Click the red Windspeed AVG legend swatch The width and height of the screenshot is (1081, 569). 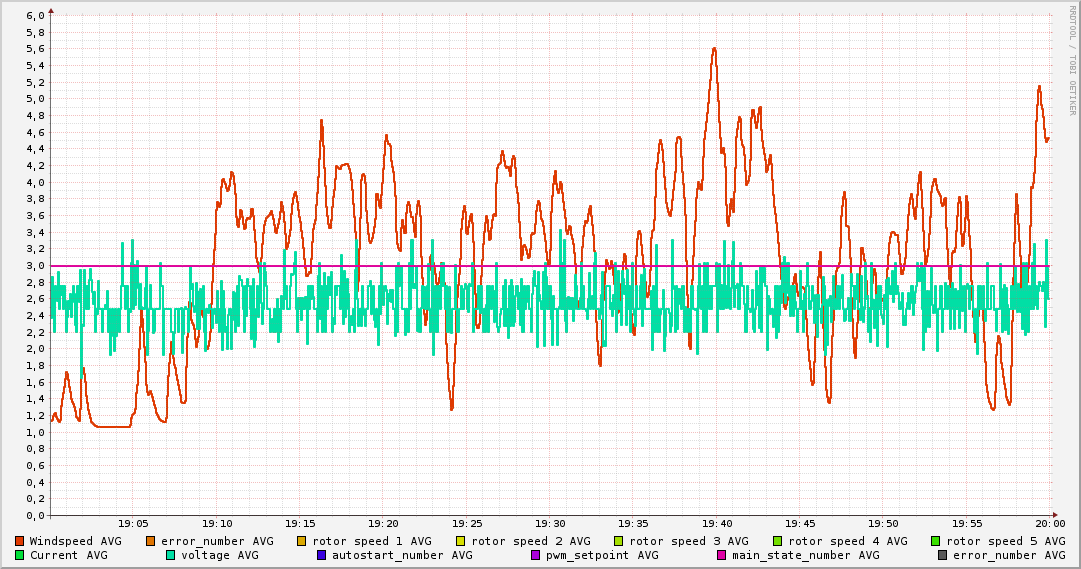click(19, 541)
